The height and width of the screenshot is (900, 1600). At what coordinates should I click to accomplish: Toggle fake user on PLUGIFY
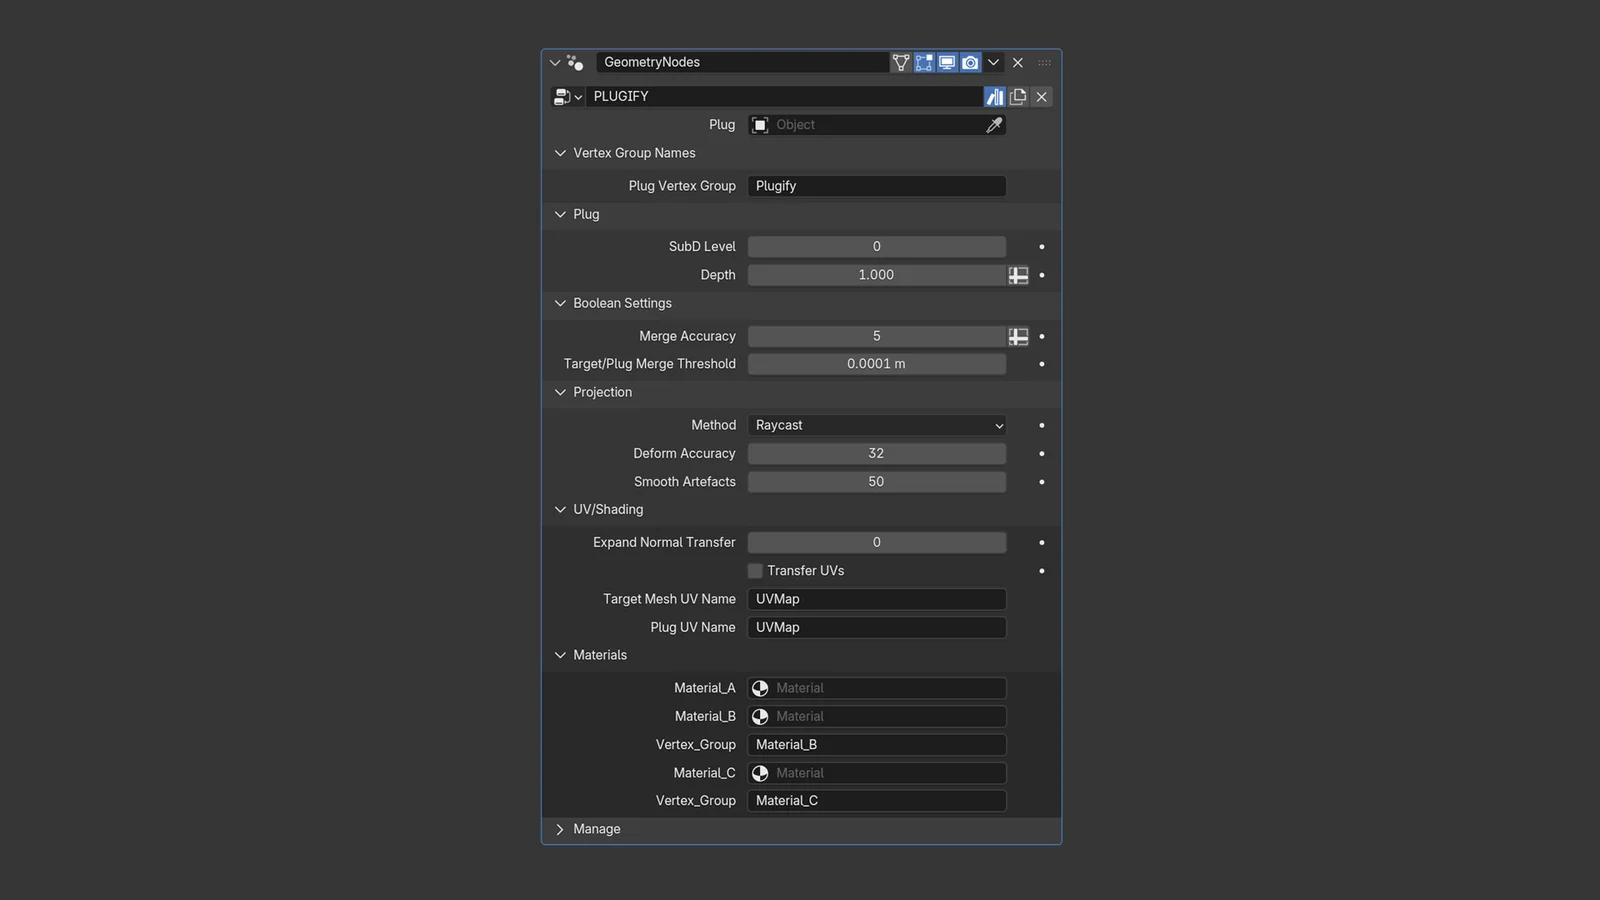pyautogui.click(x=994, y=96)
